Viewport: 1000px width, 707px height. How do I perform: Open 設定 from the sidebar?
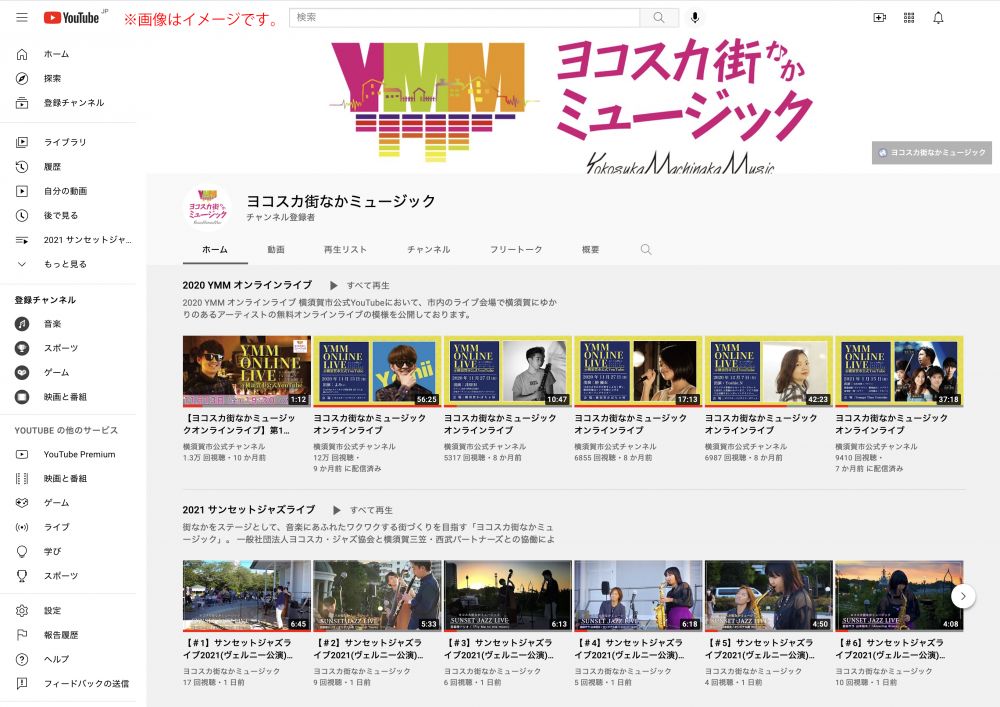pyautogui.click(x=52, y=611)
